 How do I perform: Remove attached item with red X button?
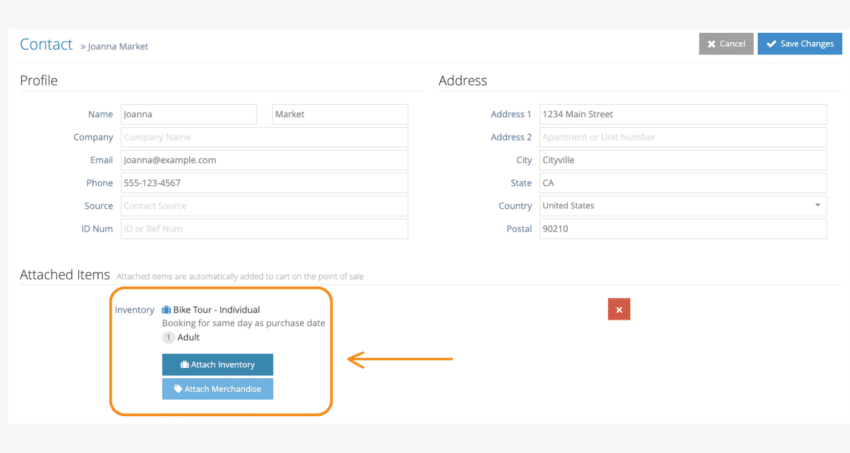tap(619, 309)
